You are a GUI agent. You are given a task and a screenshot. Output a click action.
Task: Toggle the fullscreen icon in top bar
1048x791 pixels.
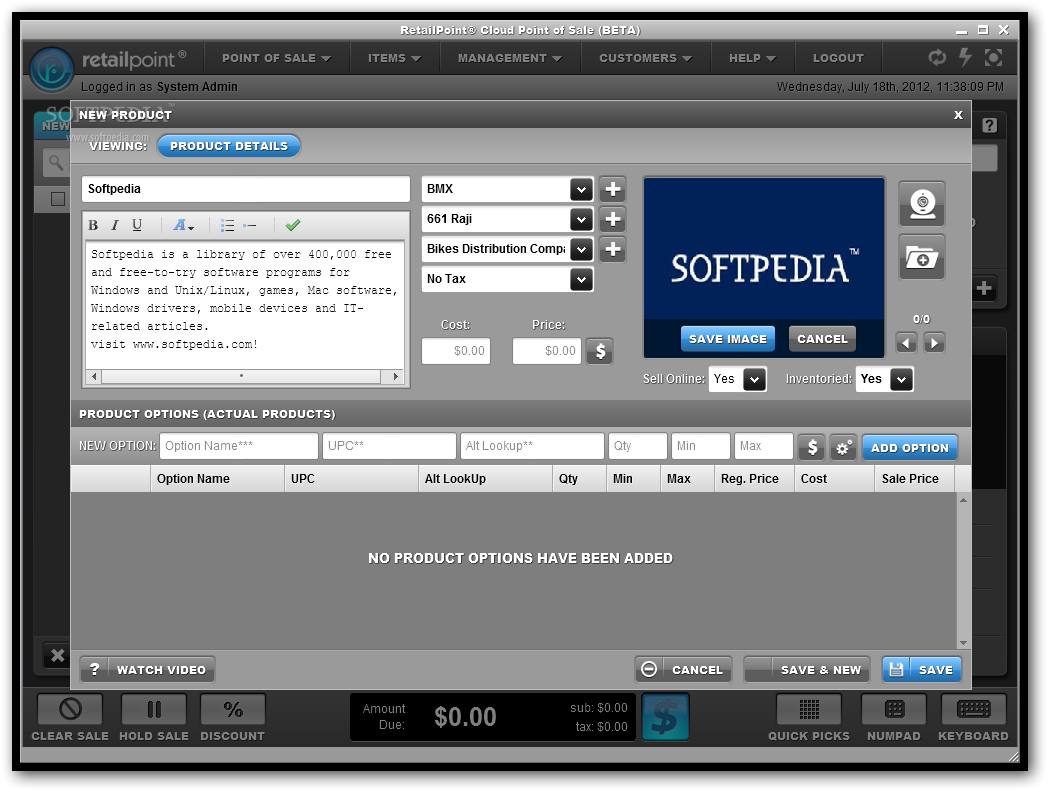click(x=994, y=58)
